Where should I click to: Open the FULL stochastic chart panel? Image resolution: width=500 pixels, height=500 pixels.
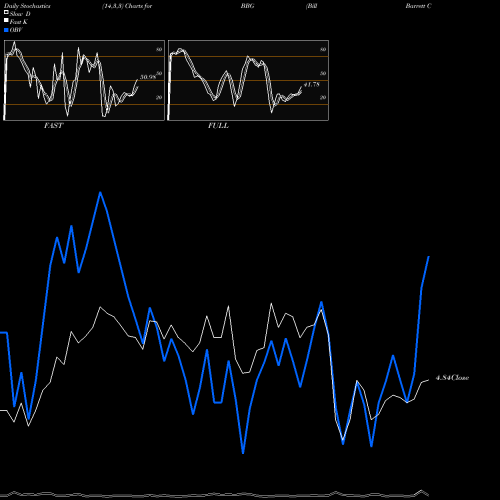click(248, 80)
